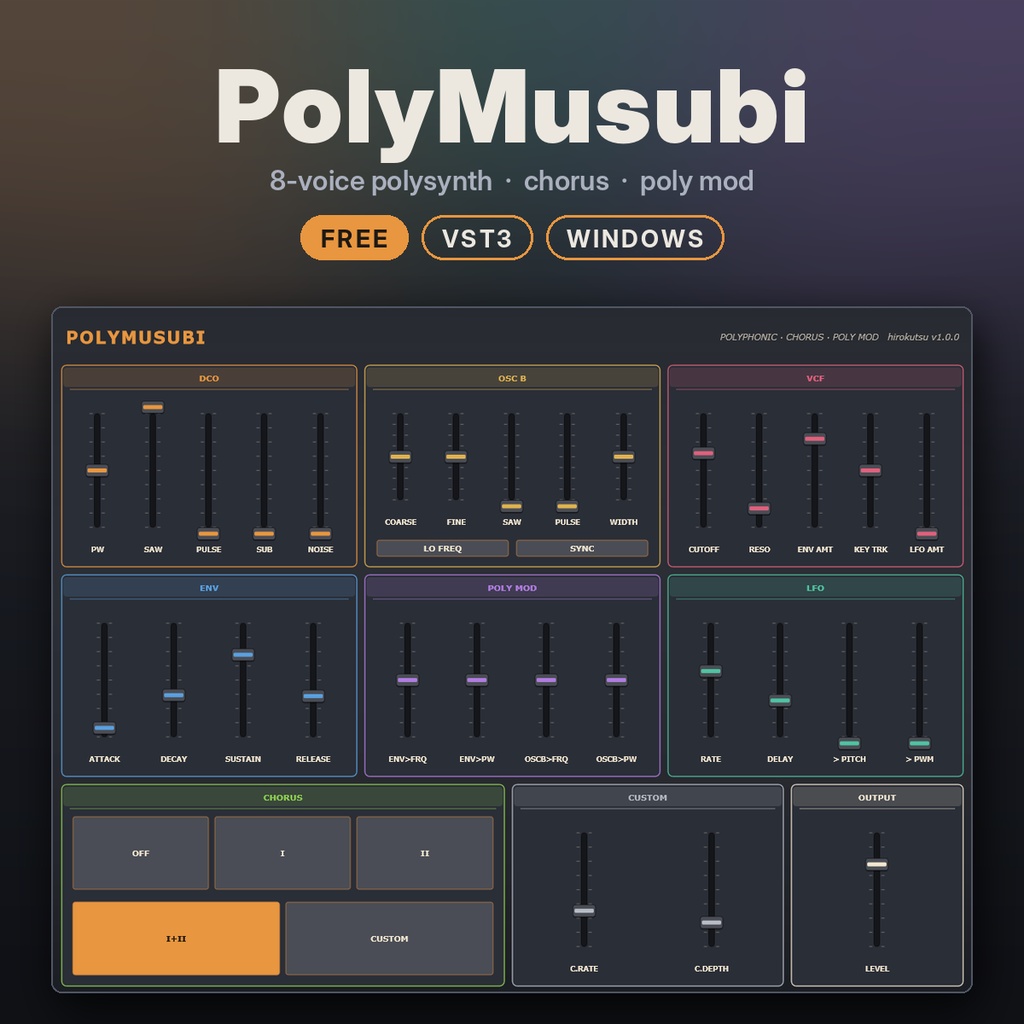Click the POLY MOD ENV>FRQ slider handle
The height and width of the screenshot is (1024, 1024).
coord(408,680)
